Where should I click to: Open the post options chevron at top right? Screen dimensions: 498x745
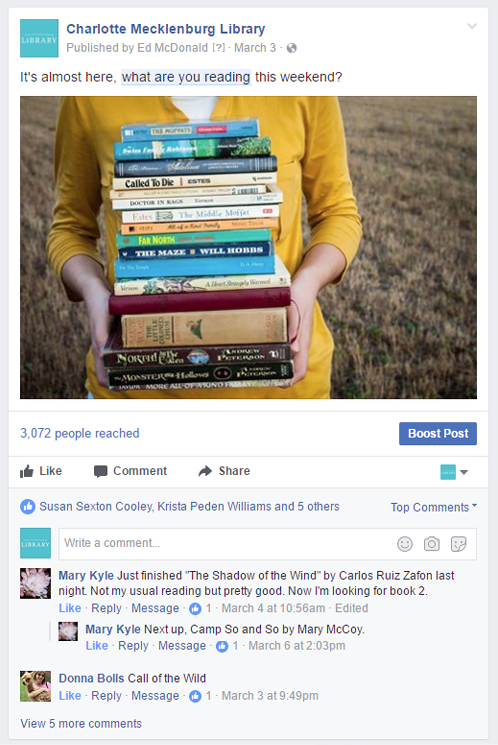pyautogui.click(x=472, y=26)
